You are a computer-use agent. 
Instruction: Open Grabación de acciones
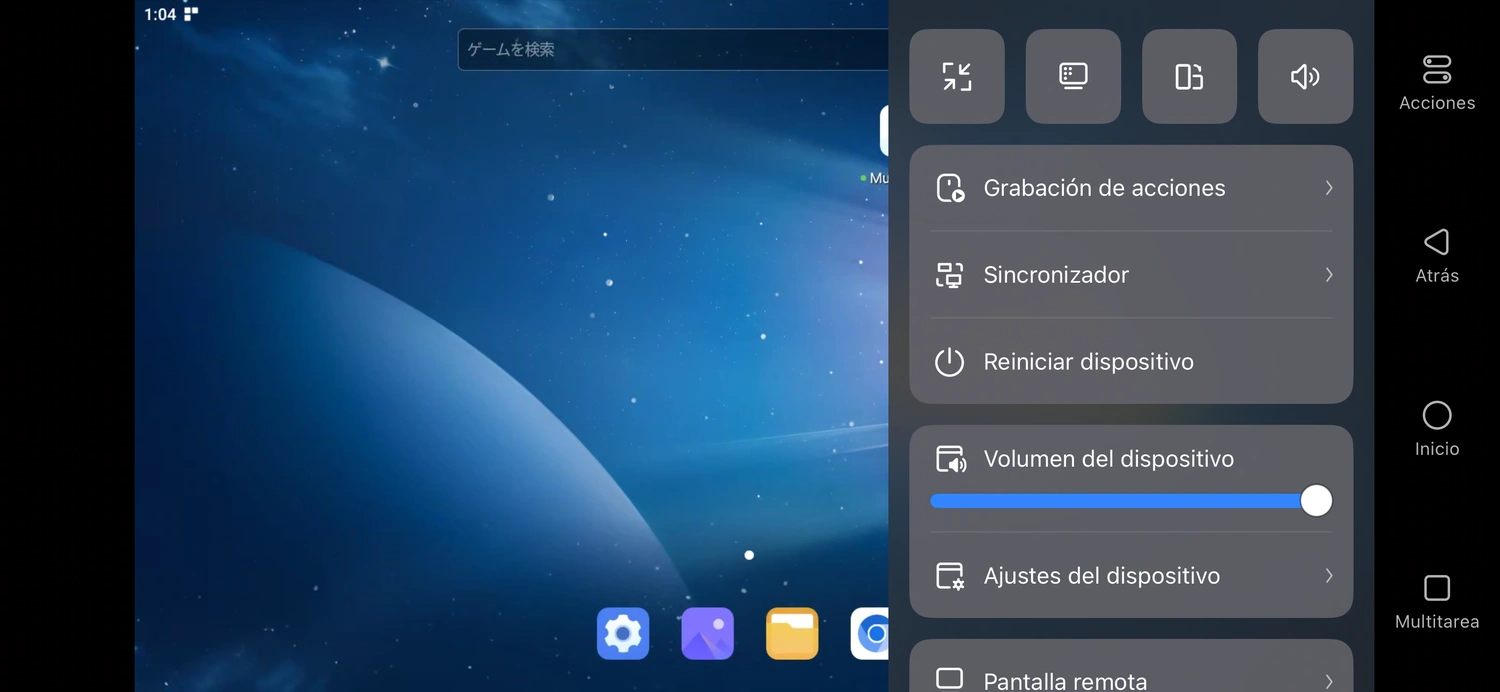[1131, 188]
